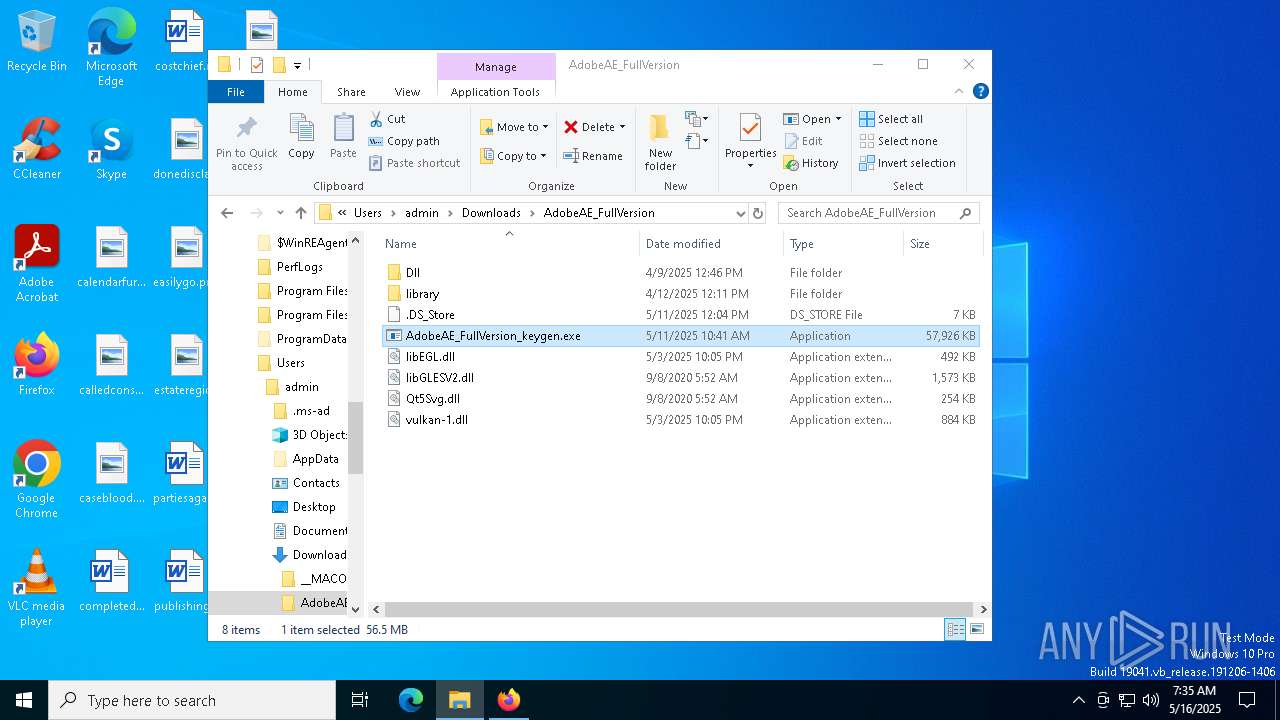The width and height of the screenshot is (1280, 720).
Task: Switch to the Home tab
Action: click(x=293, y=92)
